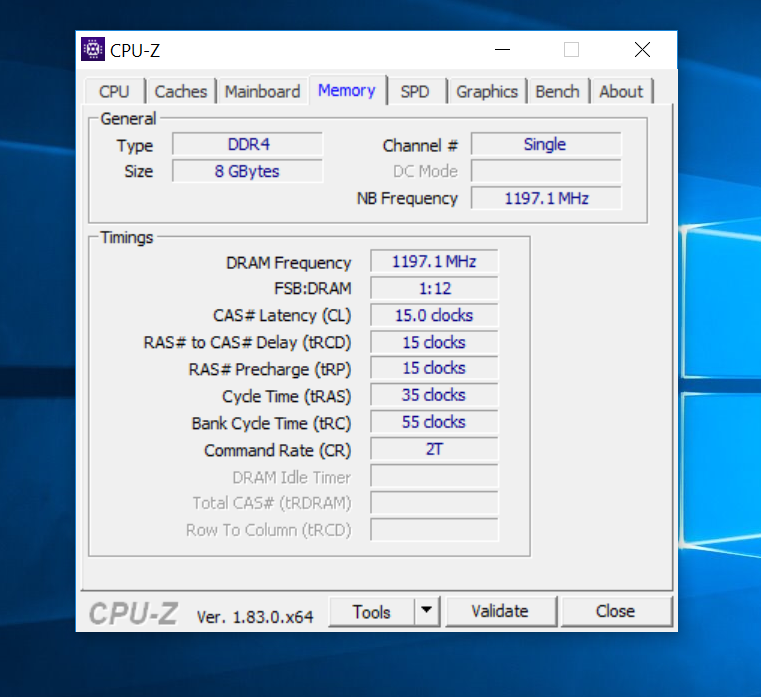Click the 2T command rate value
Image resolution: width=761 pixels, height=697 pixels.
(434, 449)
